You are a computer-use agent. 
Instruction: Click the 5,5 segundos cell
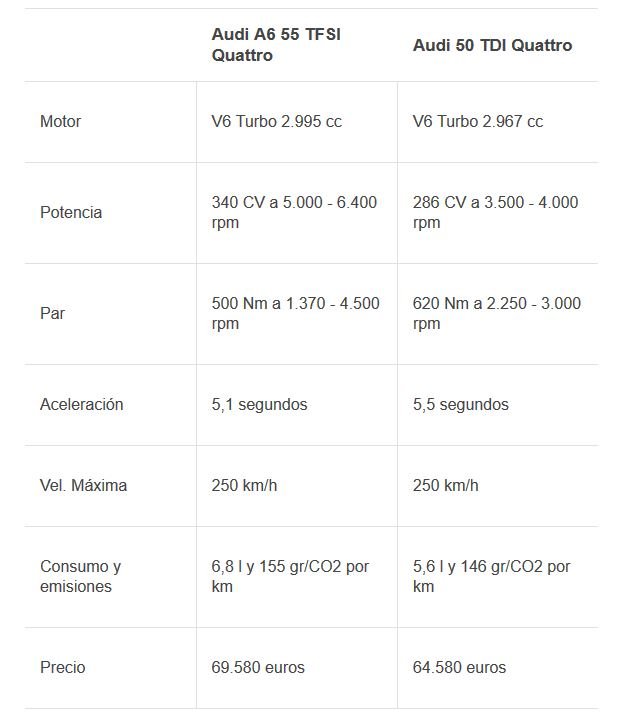coord(460,404)
